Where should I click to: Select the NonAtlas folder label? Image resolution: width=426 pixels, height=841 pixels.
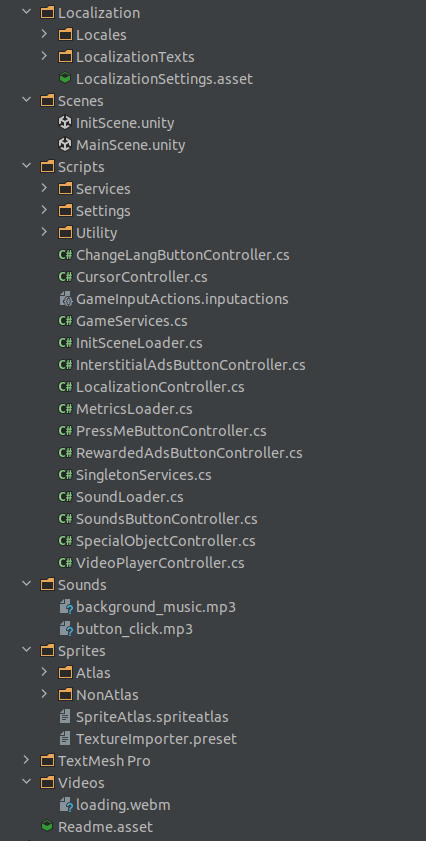click(x=107, y=695)
